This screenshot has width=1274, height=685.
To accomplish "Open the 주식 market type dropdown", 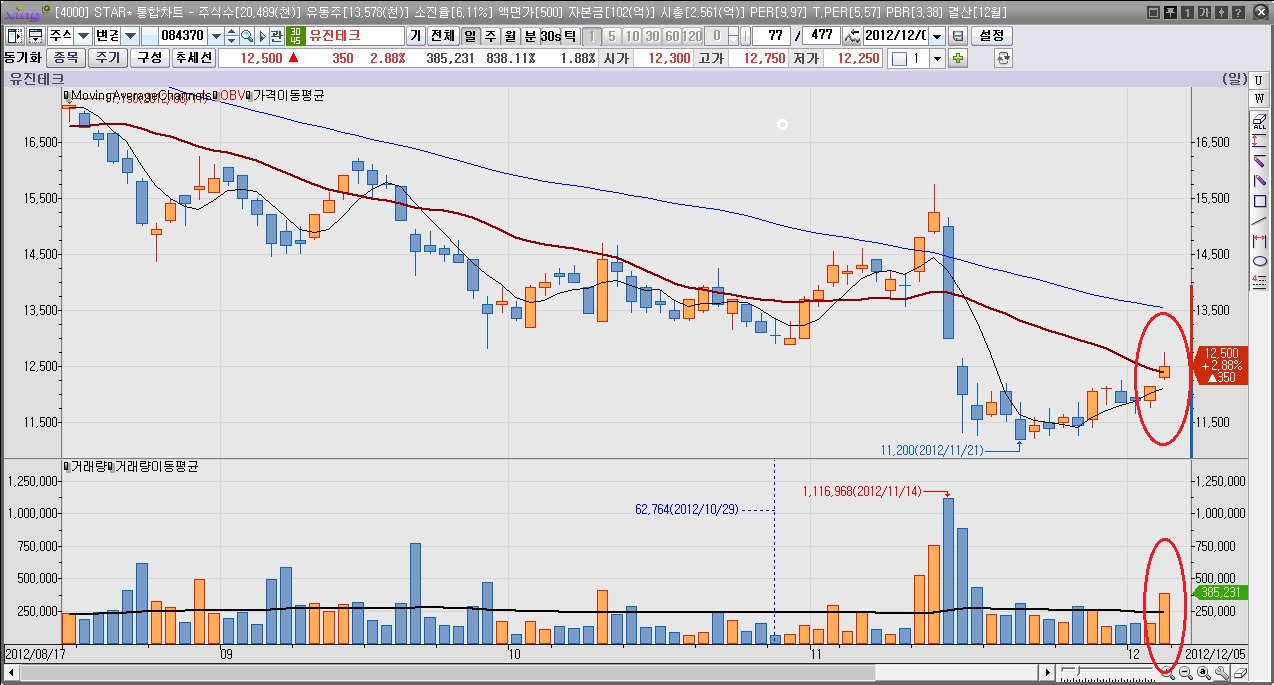I will pyautogui.click(x=82, y=36).
